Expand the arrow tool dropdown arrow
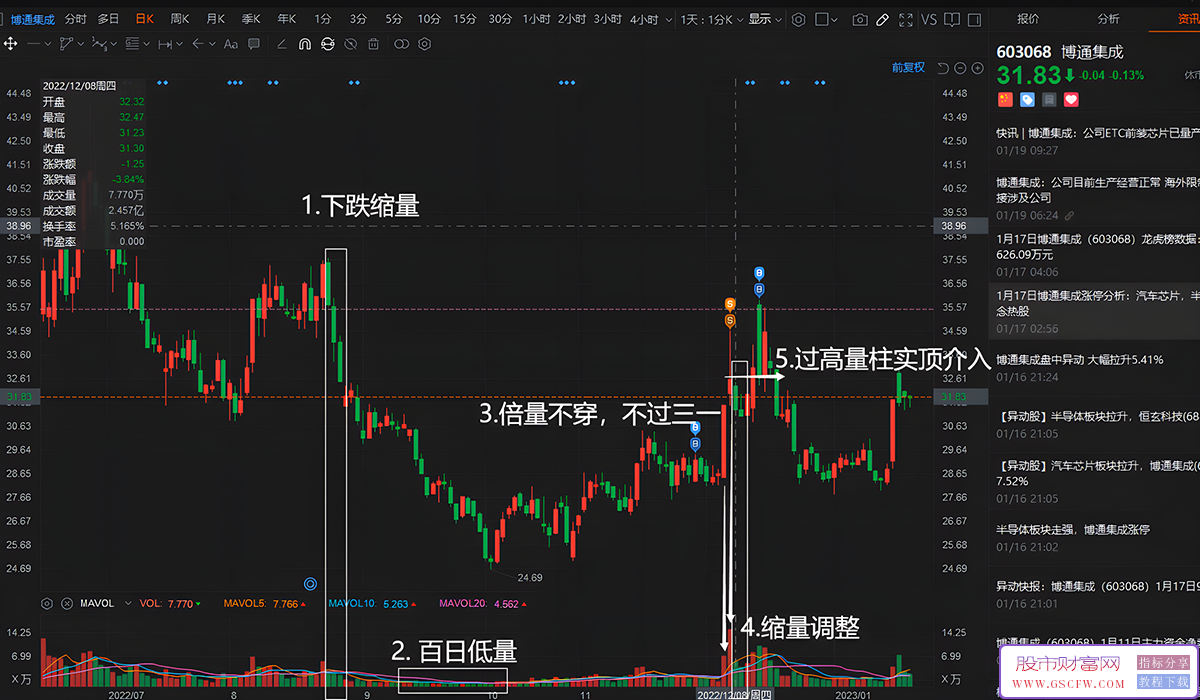Image resolution: width=1200 pixels, height=700 pixels. tap(212, 43)
